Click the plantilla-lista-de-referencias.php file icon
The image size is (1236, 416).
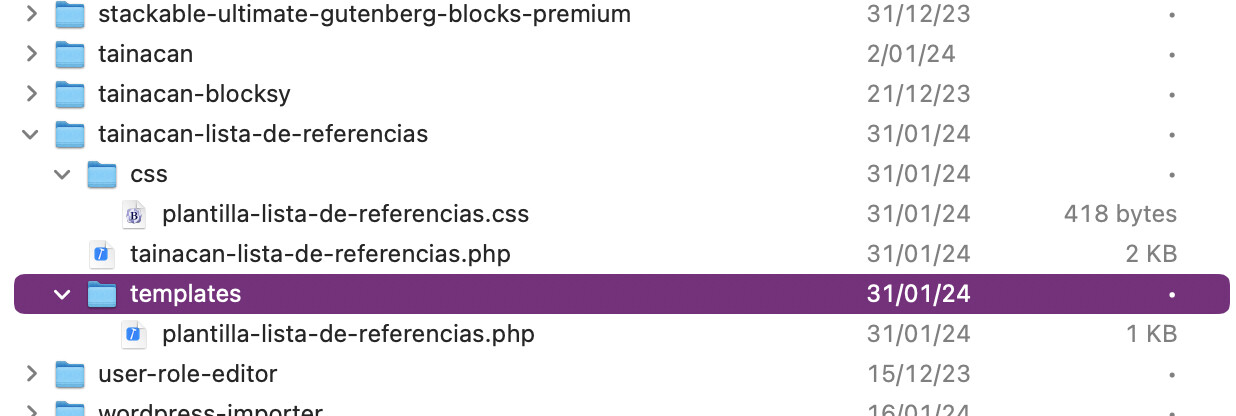coord(134,334)
